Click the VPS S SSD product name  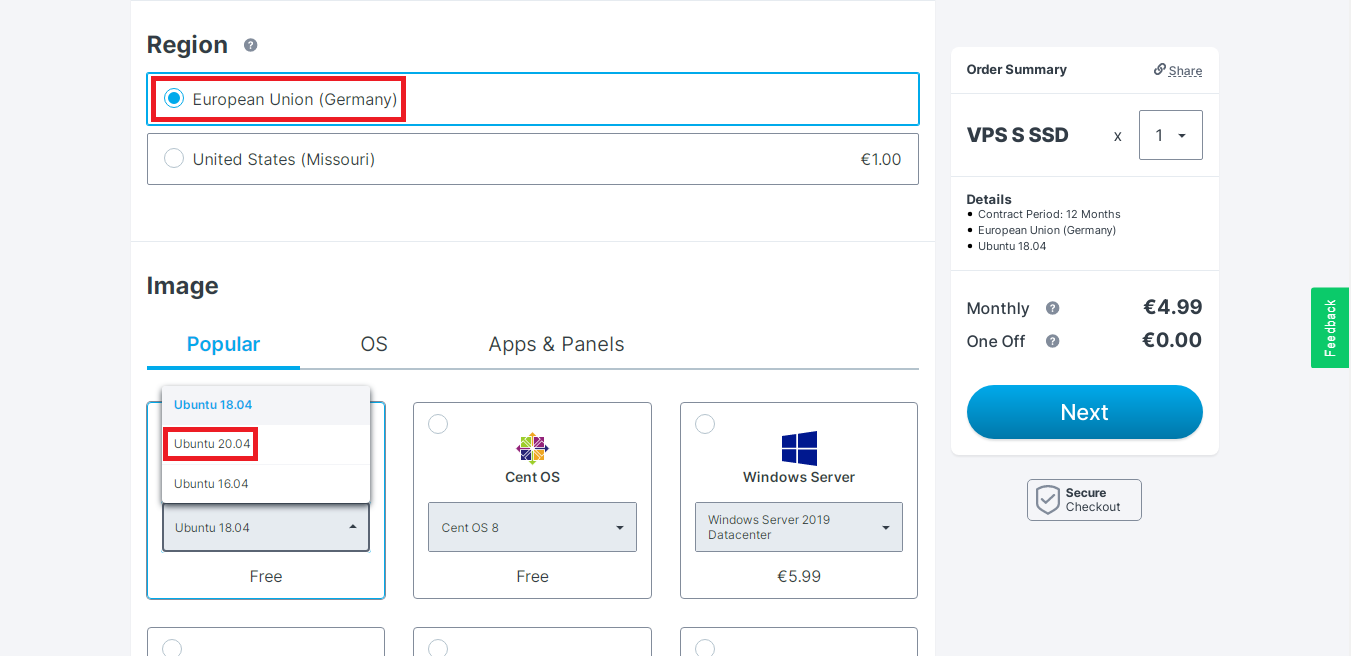click(1017, 135)
